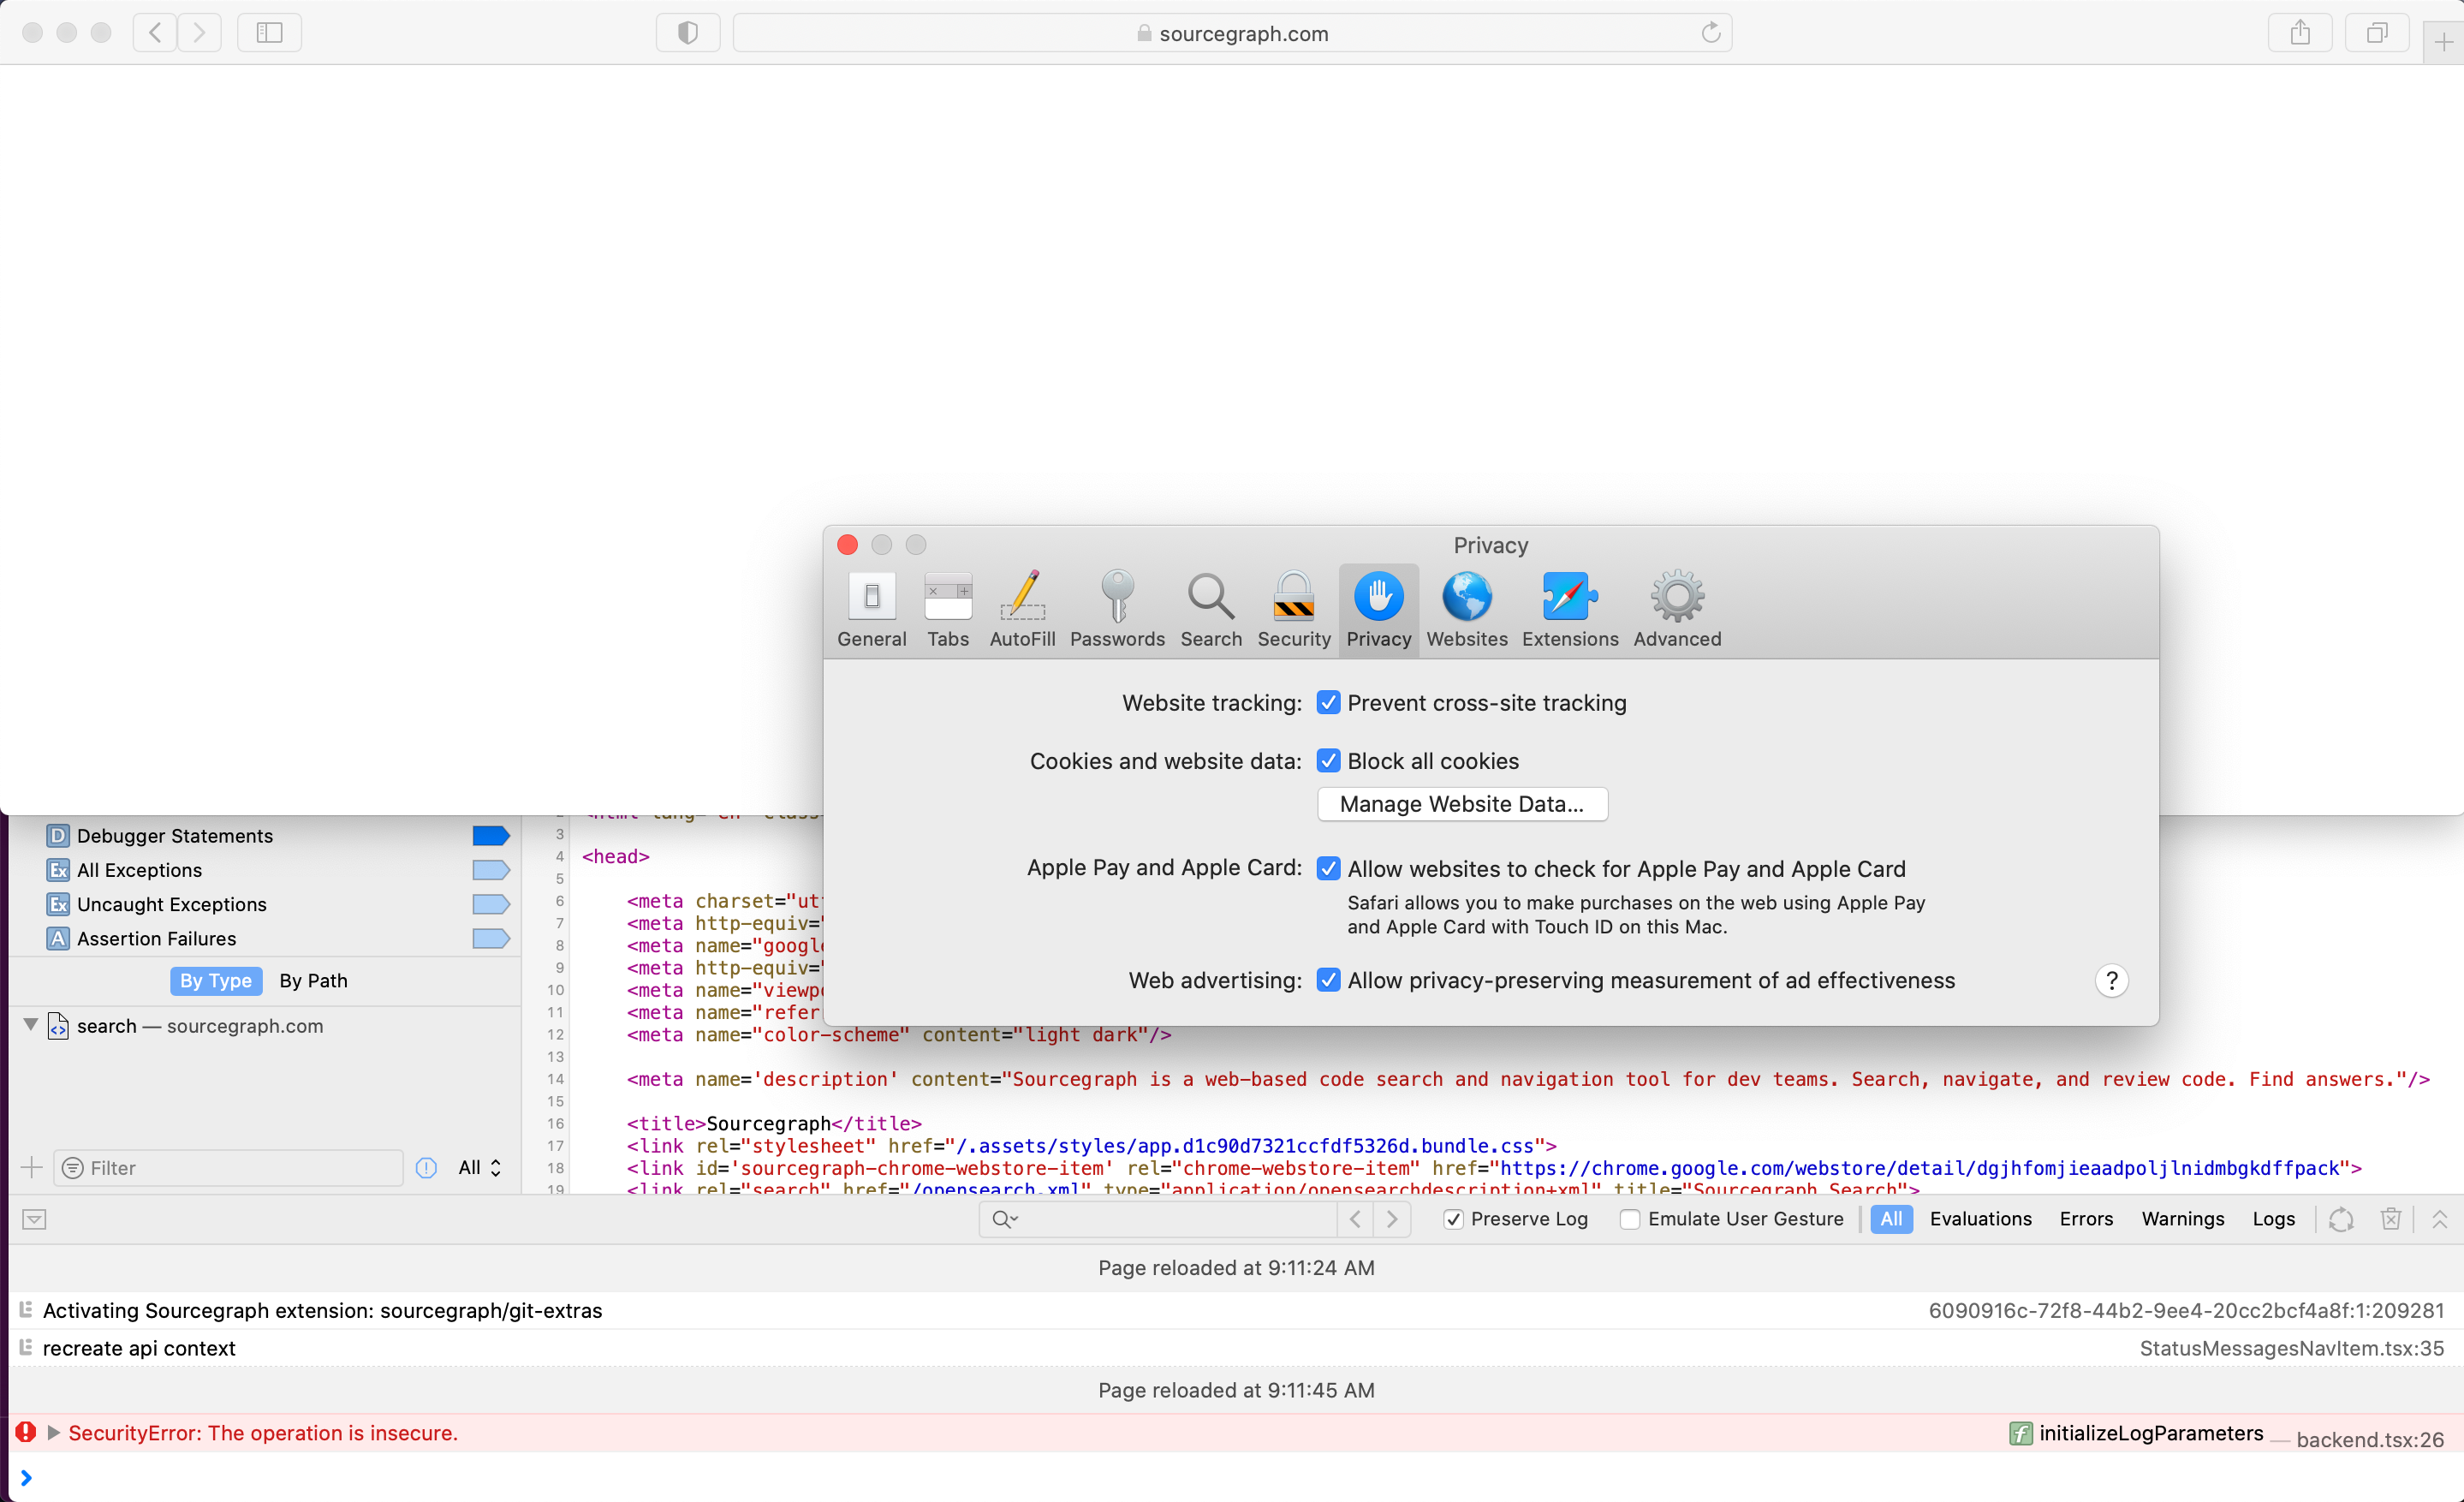The image size is (2464, 1502).
Task: Switch to AutoFill preferences
Action: 1022,610
